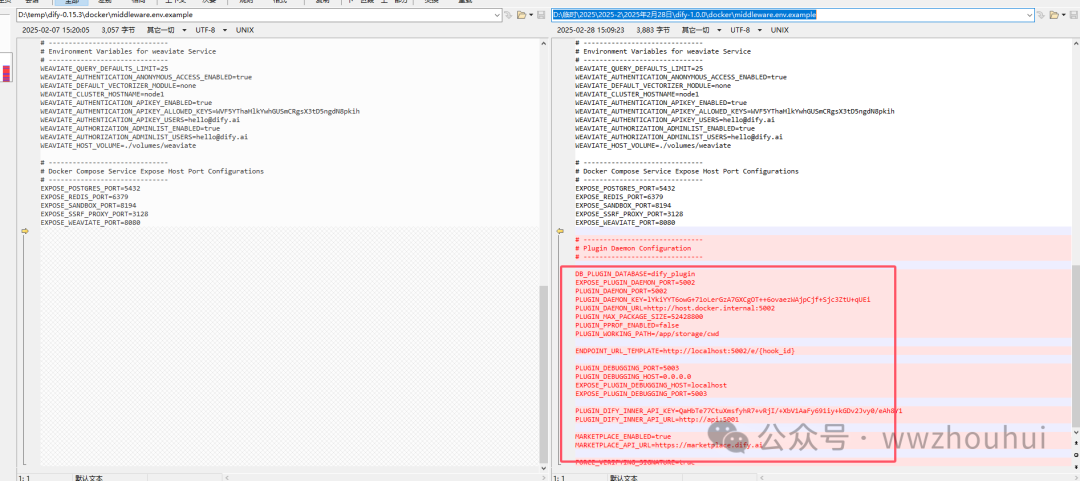Click the left pane UNIX line ending label
Image resolution: width=1080 pixels, height=481 pixels.
tap(245, 31)
